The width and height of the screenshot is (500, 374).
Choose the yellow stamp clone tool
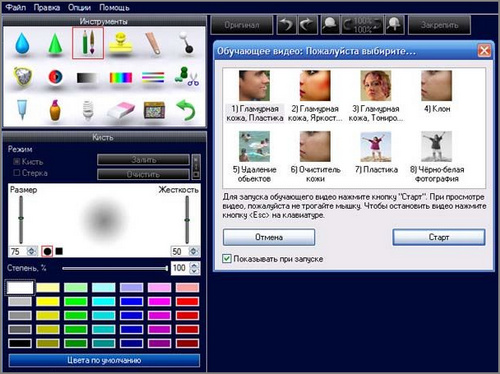click(x=121, y=43)
